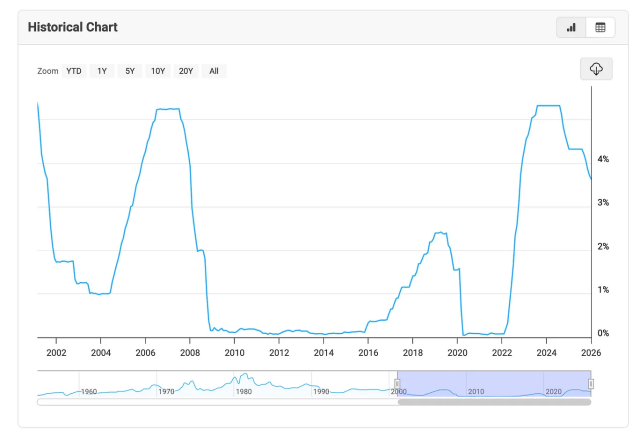The image size is (640, 430).
Task: Click the 2018 x-axis label
Action: point(413,352)
